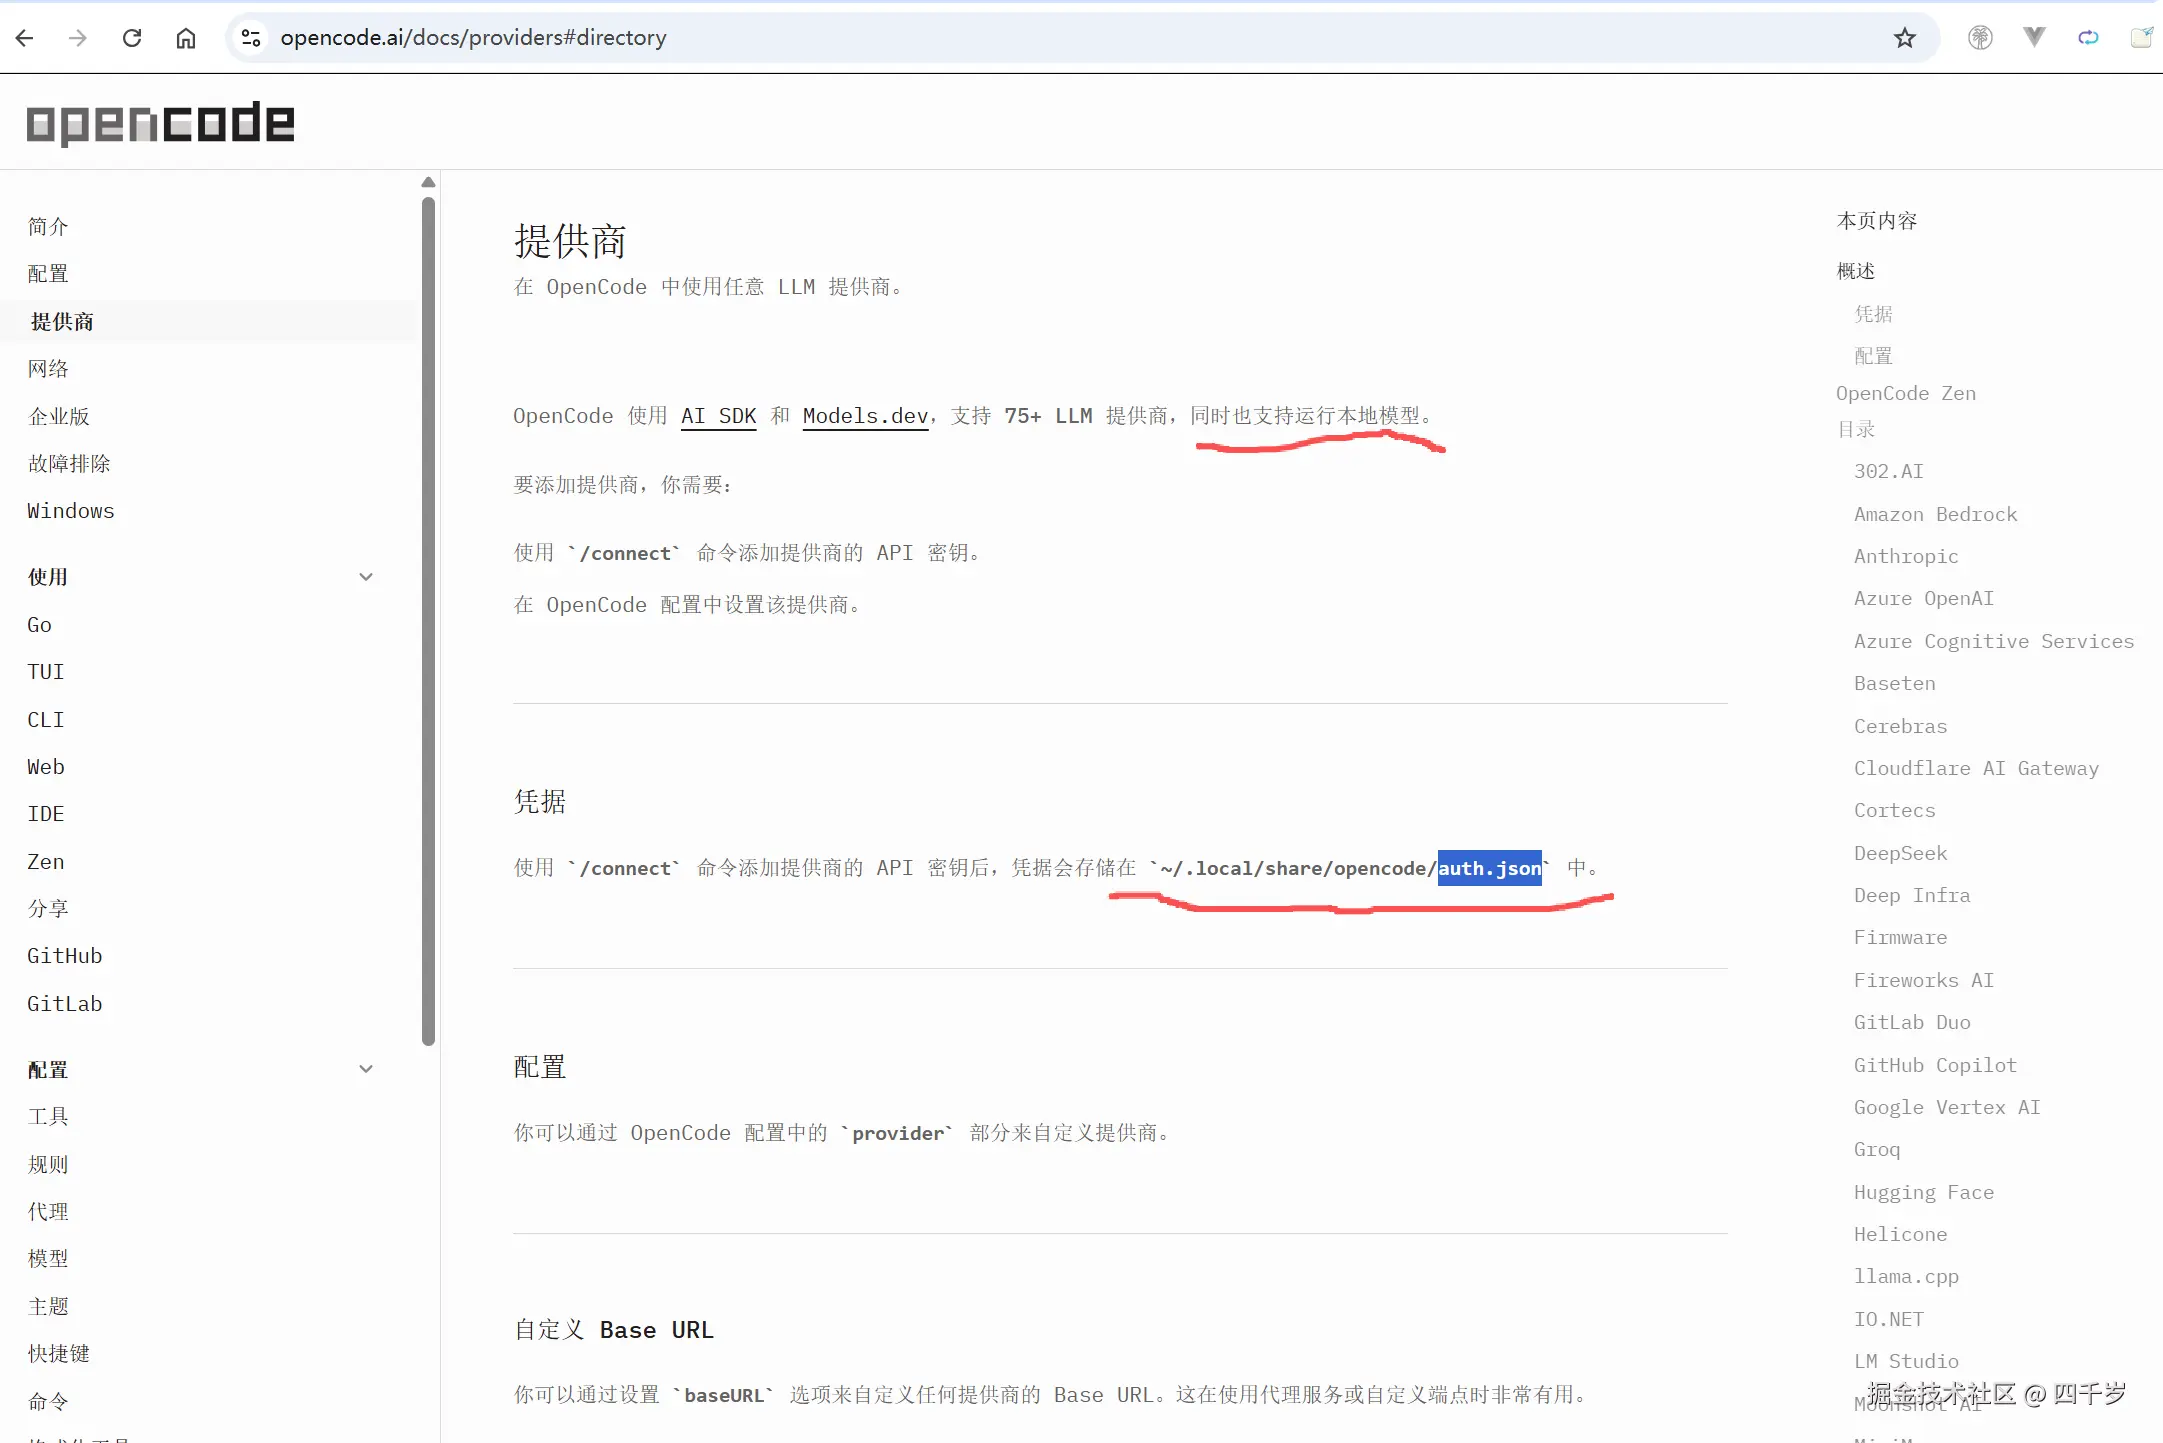Expand the sidebar scrollbar upward arrow
Screen dimensions: 2163x1443
click(428, 181)
